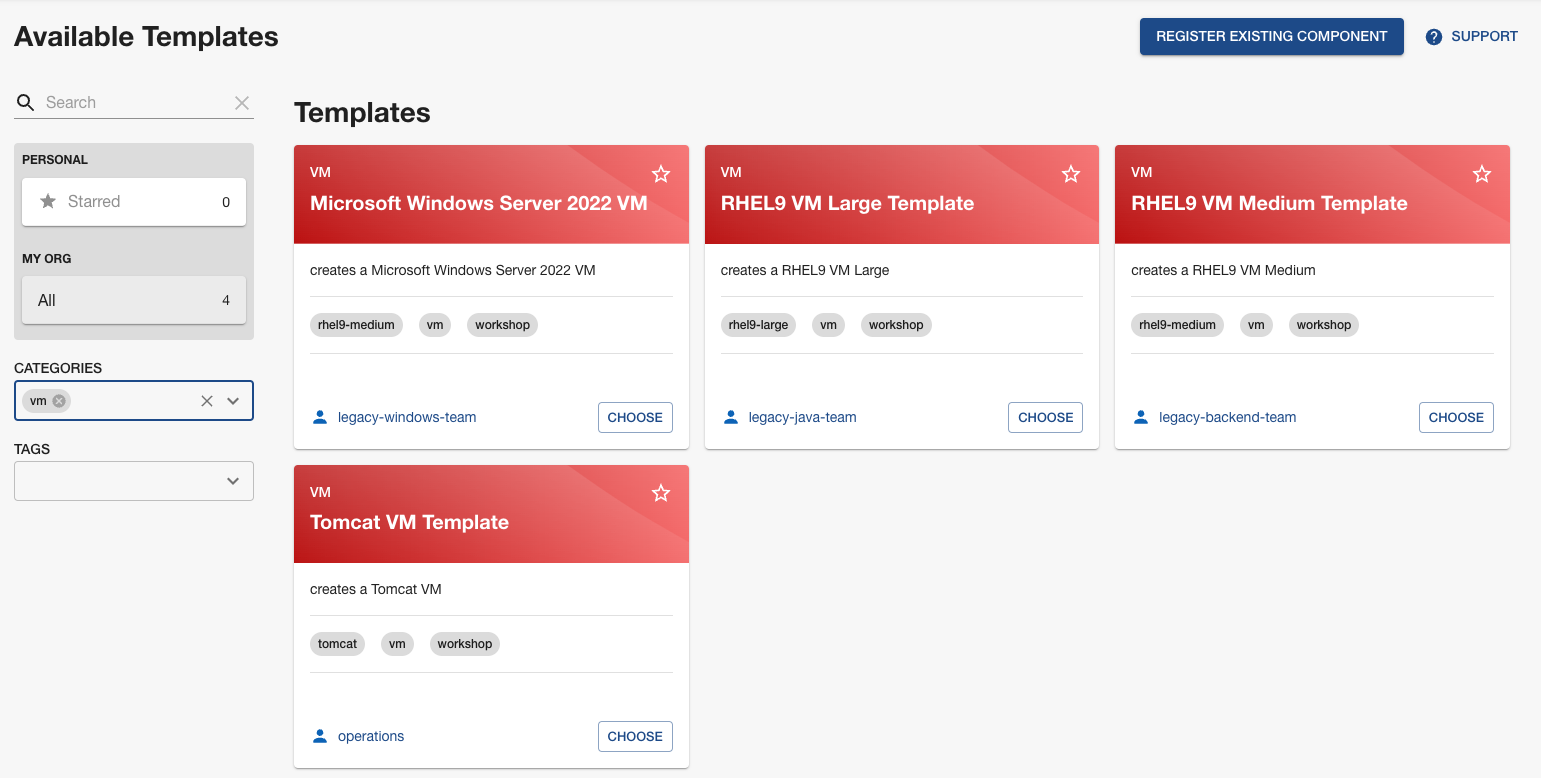Click the magnifier search icon
The height and width of the screenshot is (778, 1541).
click(x=25, y=102)
